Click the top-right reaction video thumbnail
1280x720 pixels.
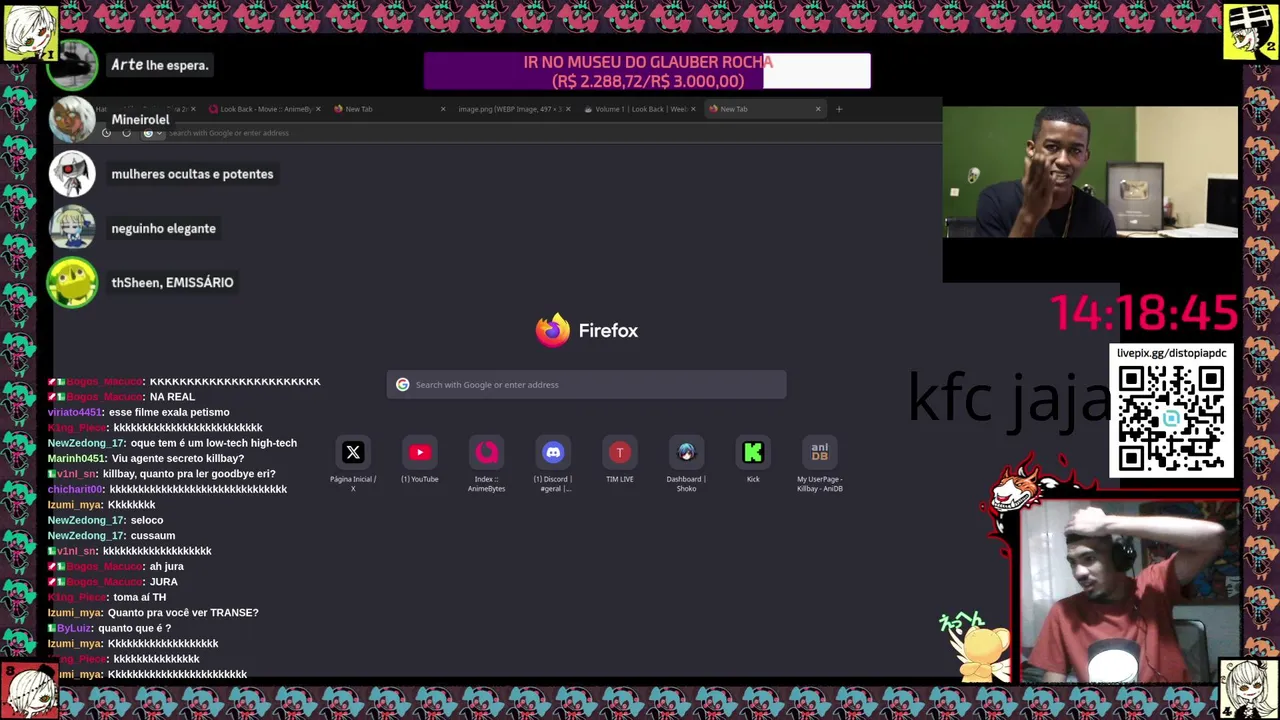[x=1090, y=172]
